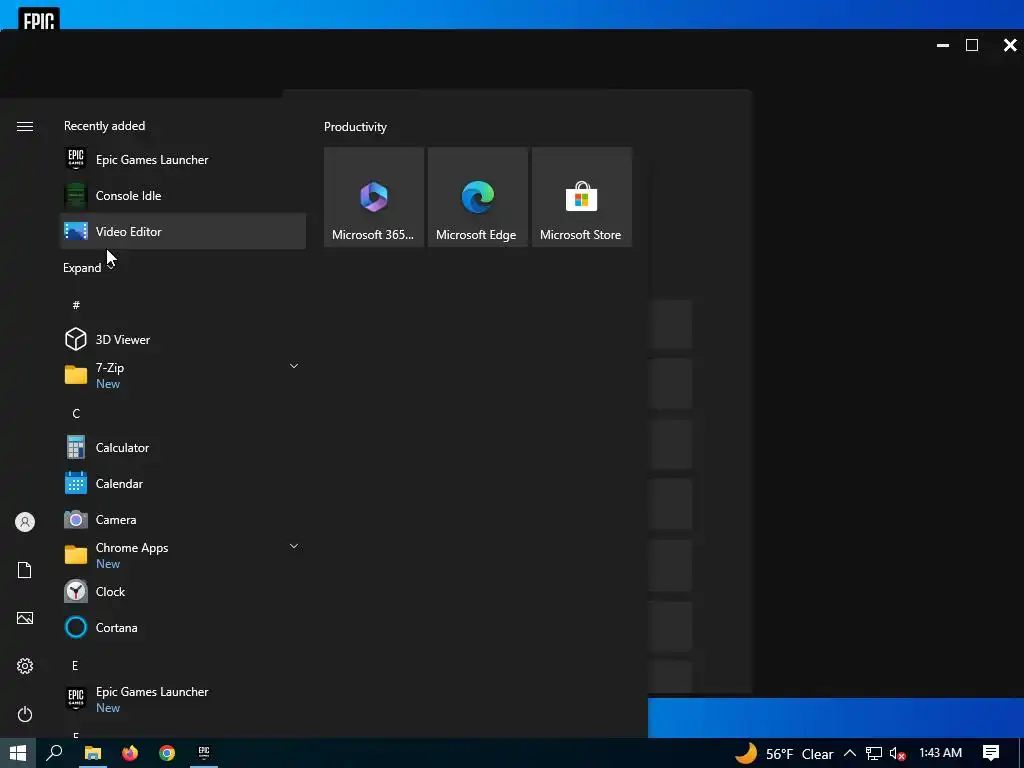The image size is (1024, 768).
Task: Open the clock showing 1:43 AM
Action: [940, 753]
